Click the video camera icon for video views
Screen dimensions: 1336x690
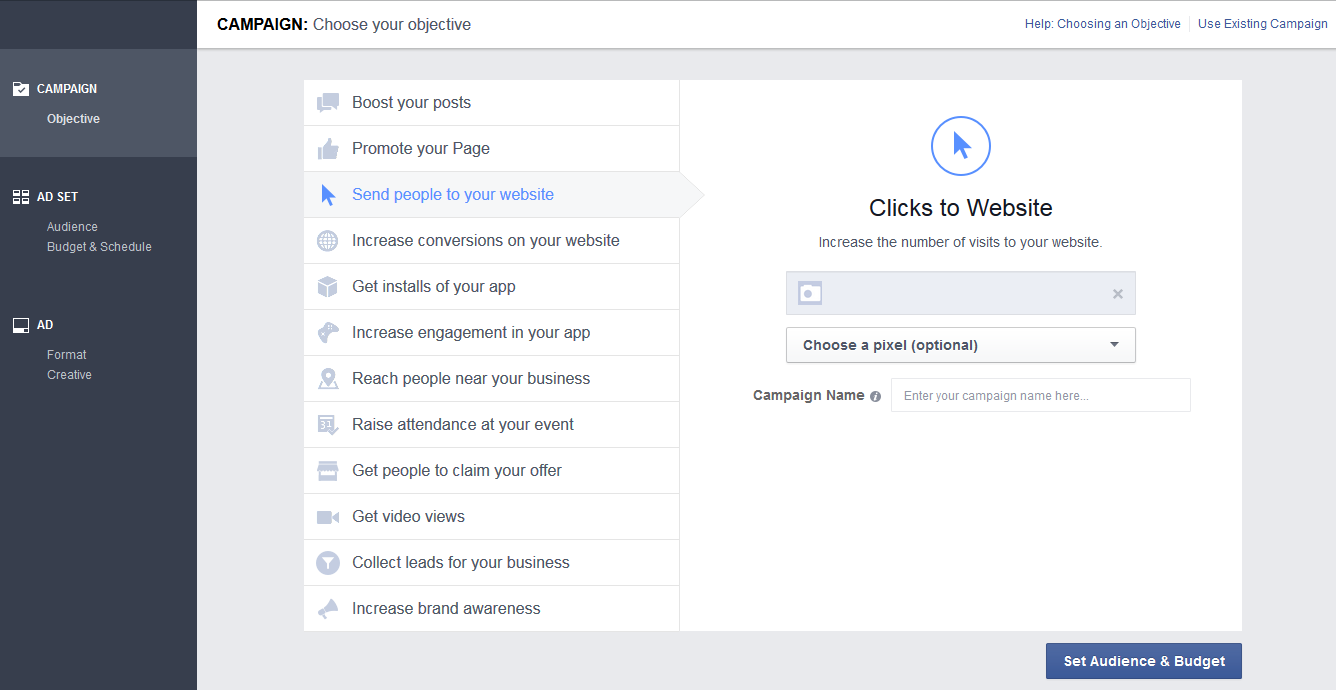click(327, 517)
